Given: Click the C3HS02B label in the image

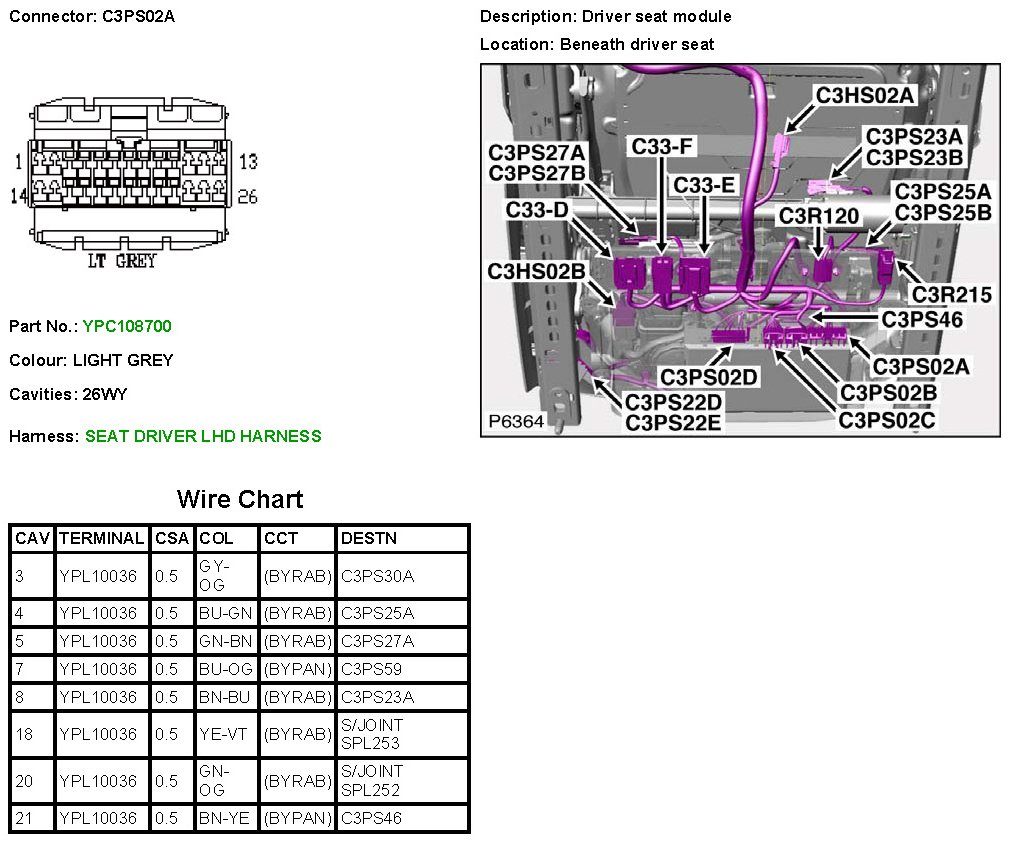Looking at the screenshot, I should point(536,271).
